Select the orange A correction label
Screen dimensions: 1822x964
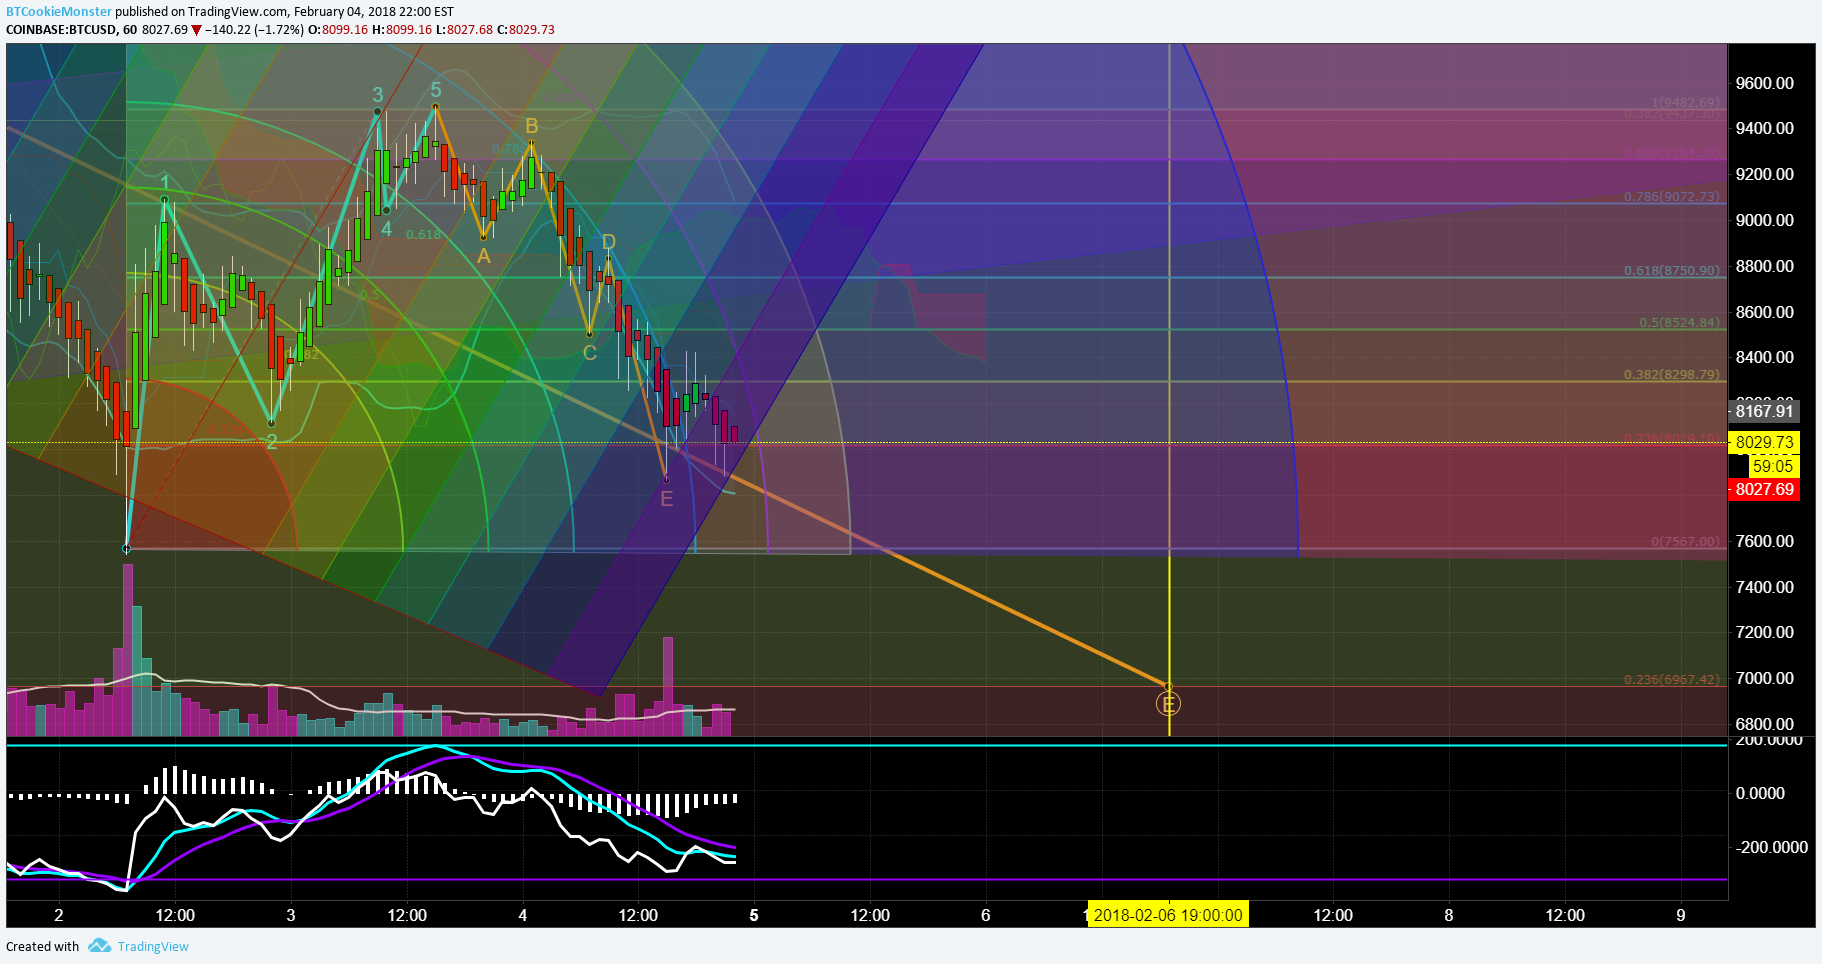(484, 256)
